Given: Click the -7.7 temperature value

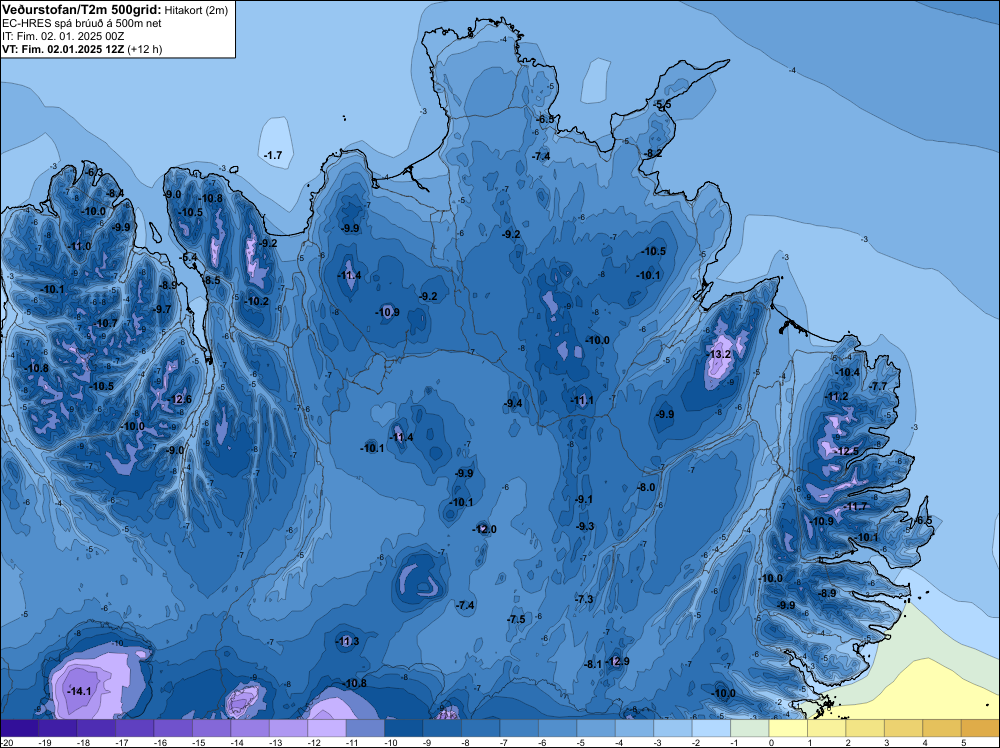Looking at the screenshot, I should 879,386.
